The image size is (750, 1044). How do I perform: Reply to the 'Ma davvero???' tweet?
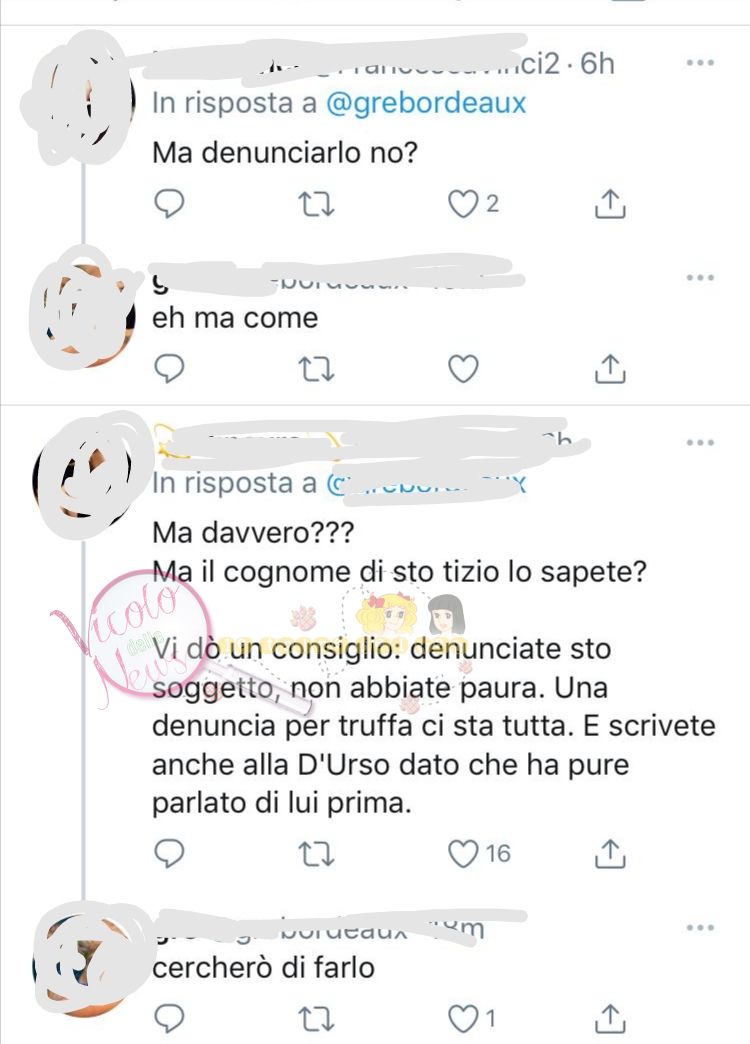coord(169,854)
